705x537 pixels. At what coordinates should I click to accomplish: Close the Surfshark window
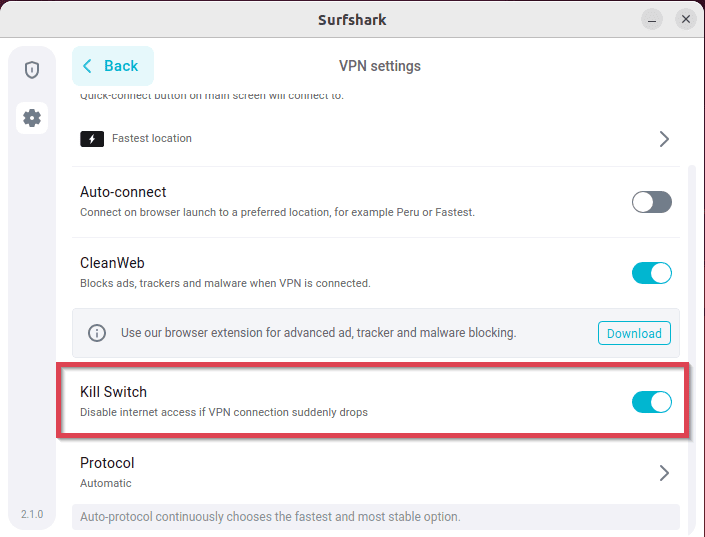pos(685,19)
